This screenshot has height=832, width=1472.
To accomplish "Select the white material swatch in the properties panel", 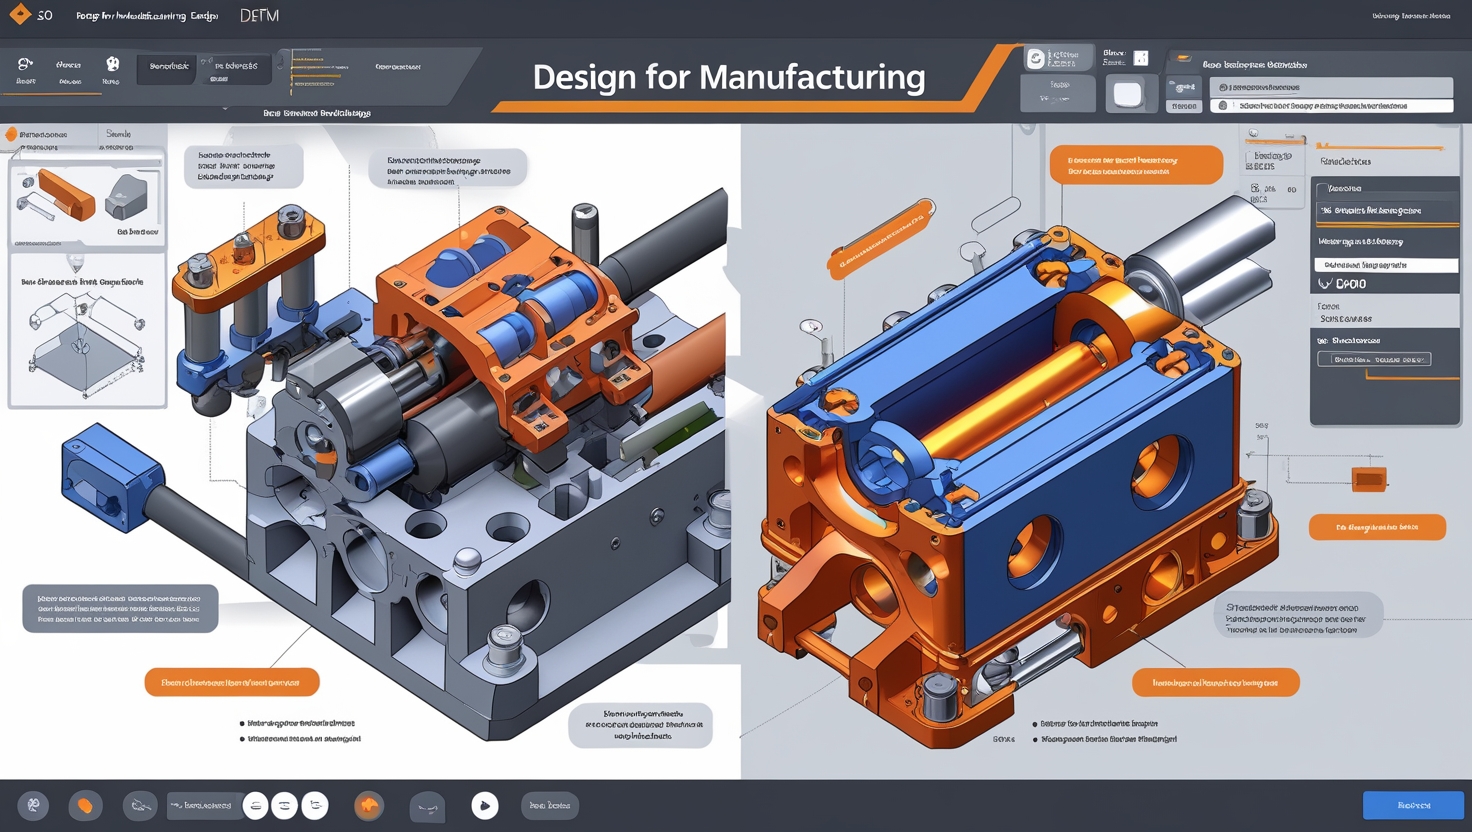I will pyautogui.click(x=1132, y=94).
